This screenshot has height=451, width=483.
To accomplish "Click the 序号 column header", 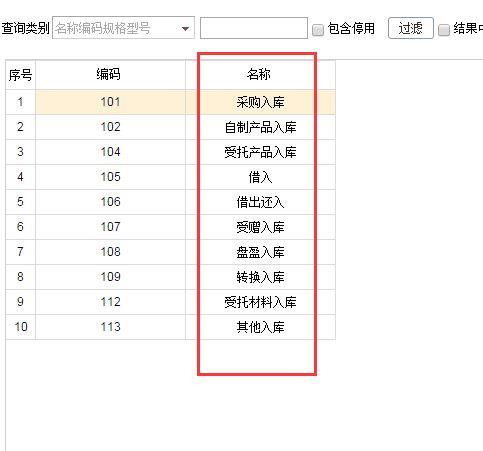I will tap(20, 75).
